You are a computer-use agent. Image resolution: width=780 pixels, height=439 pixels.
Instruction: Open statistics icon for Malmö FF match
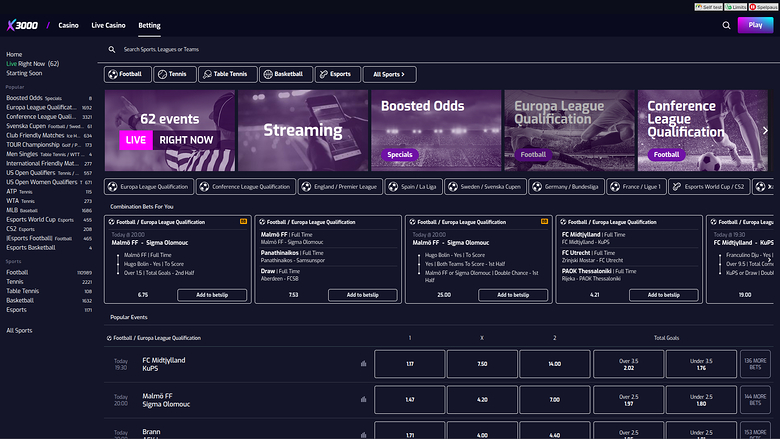(x=363, y=400)
